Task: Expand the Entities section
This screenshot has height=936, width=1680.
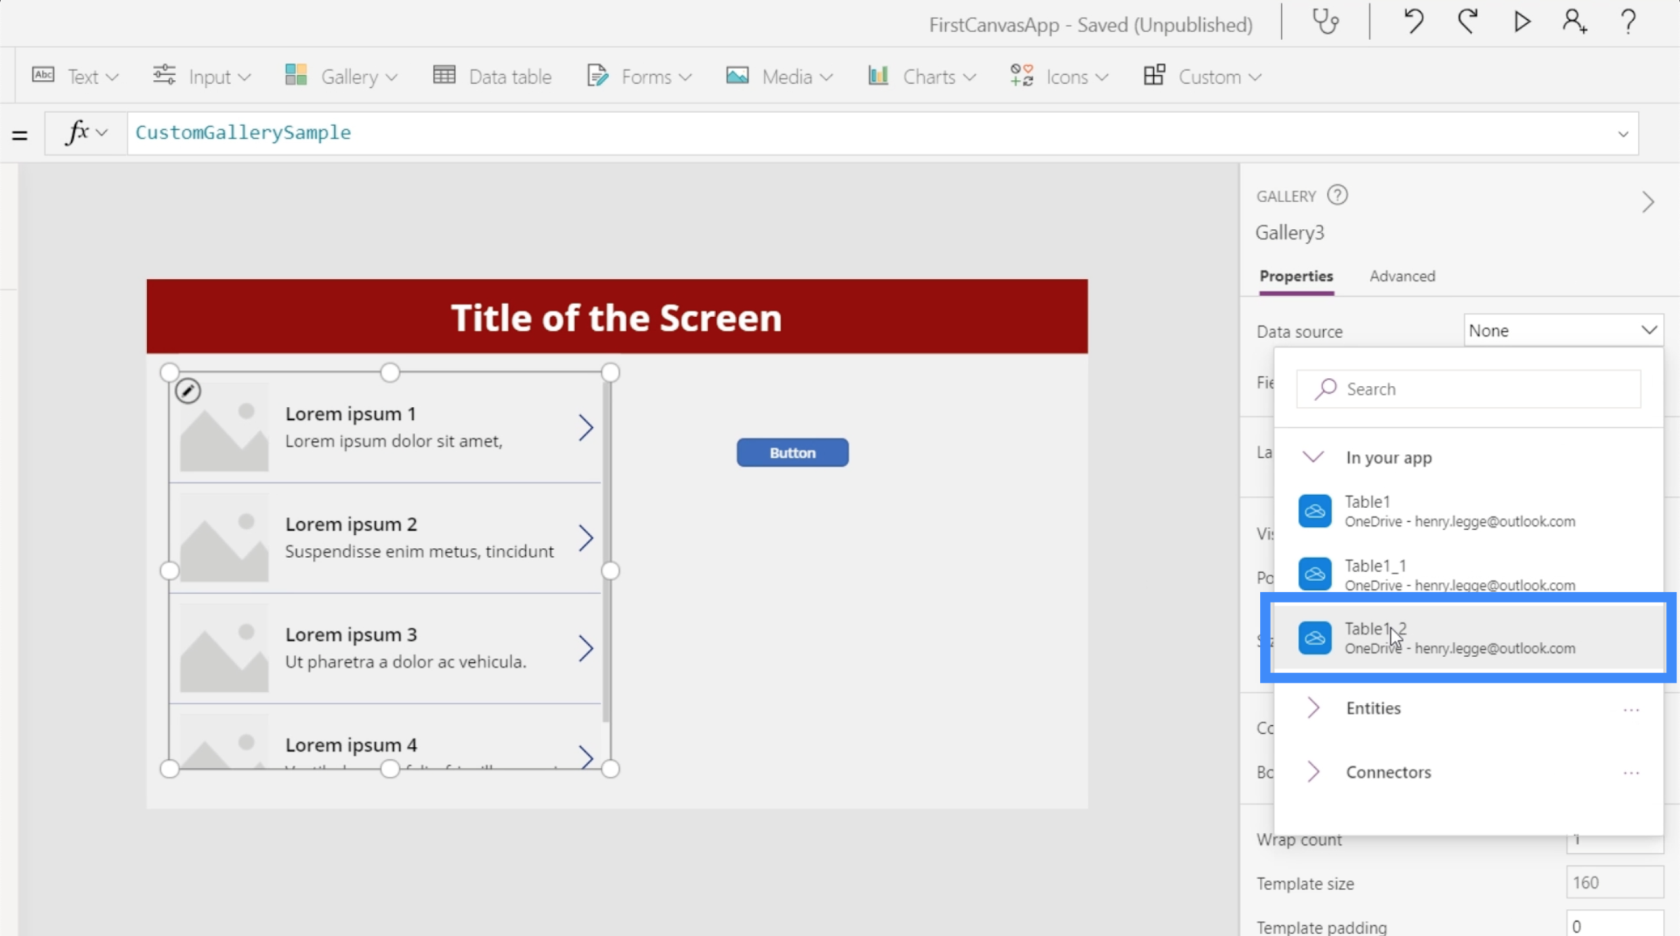Action: [x=1313, y=708]
